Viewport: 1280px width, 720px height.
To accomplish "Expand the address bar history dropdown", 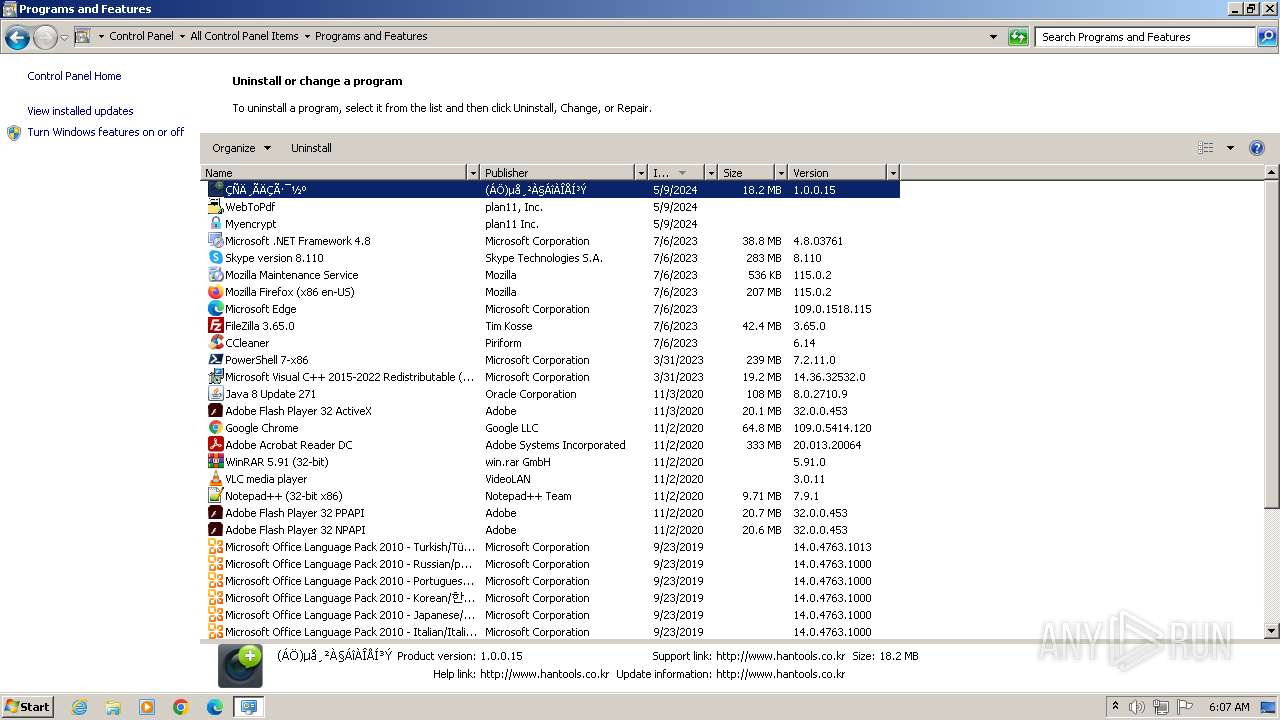I will (993, 37).
